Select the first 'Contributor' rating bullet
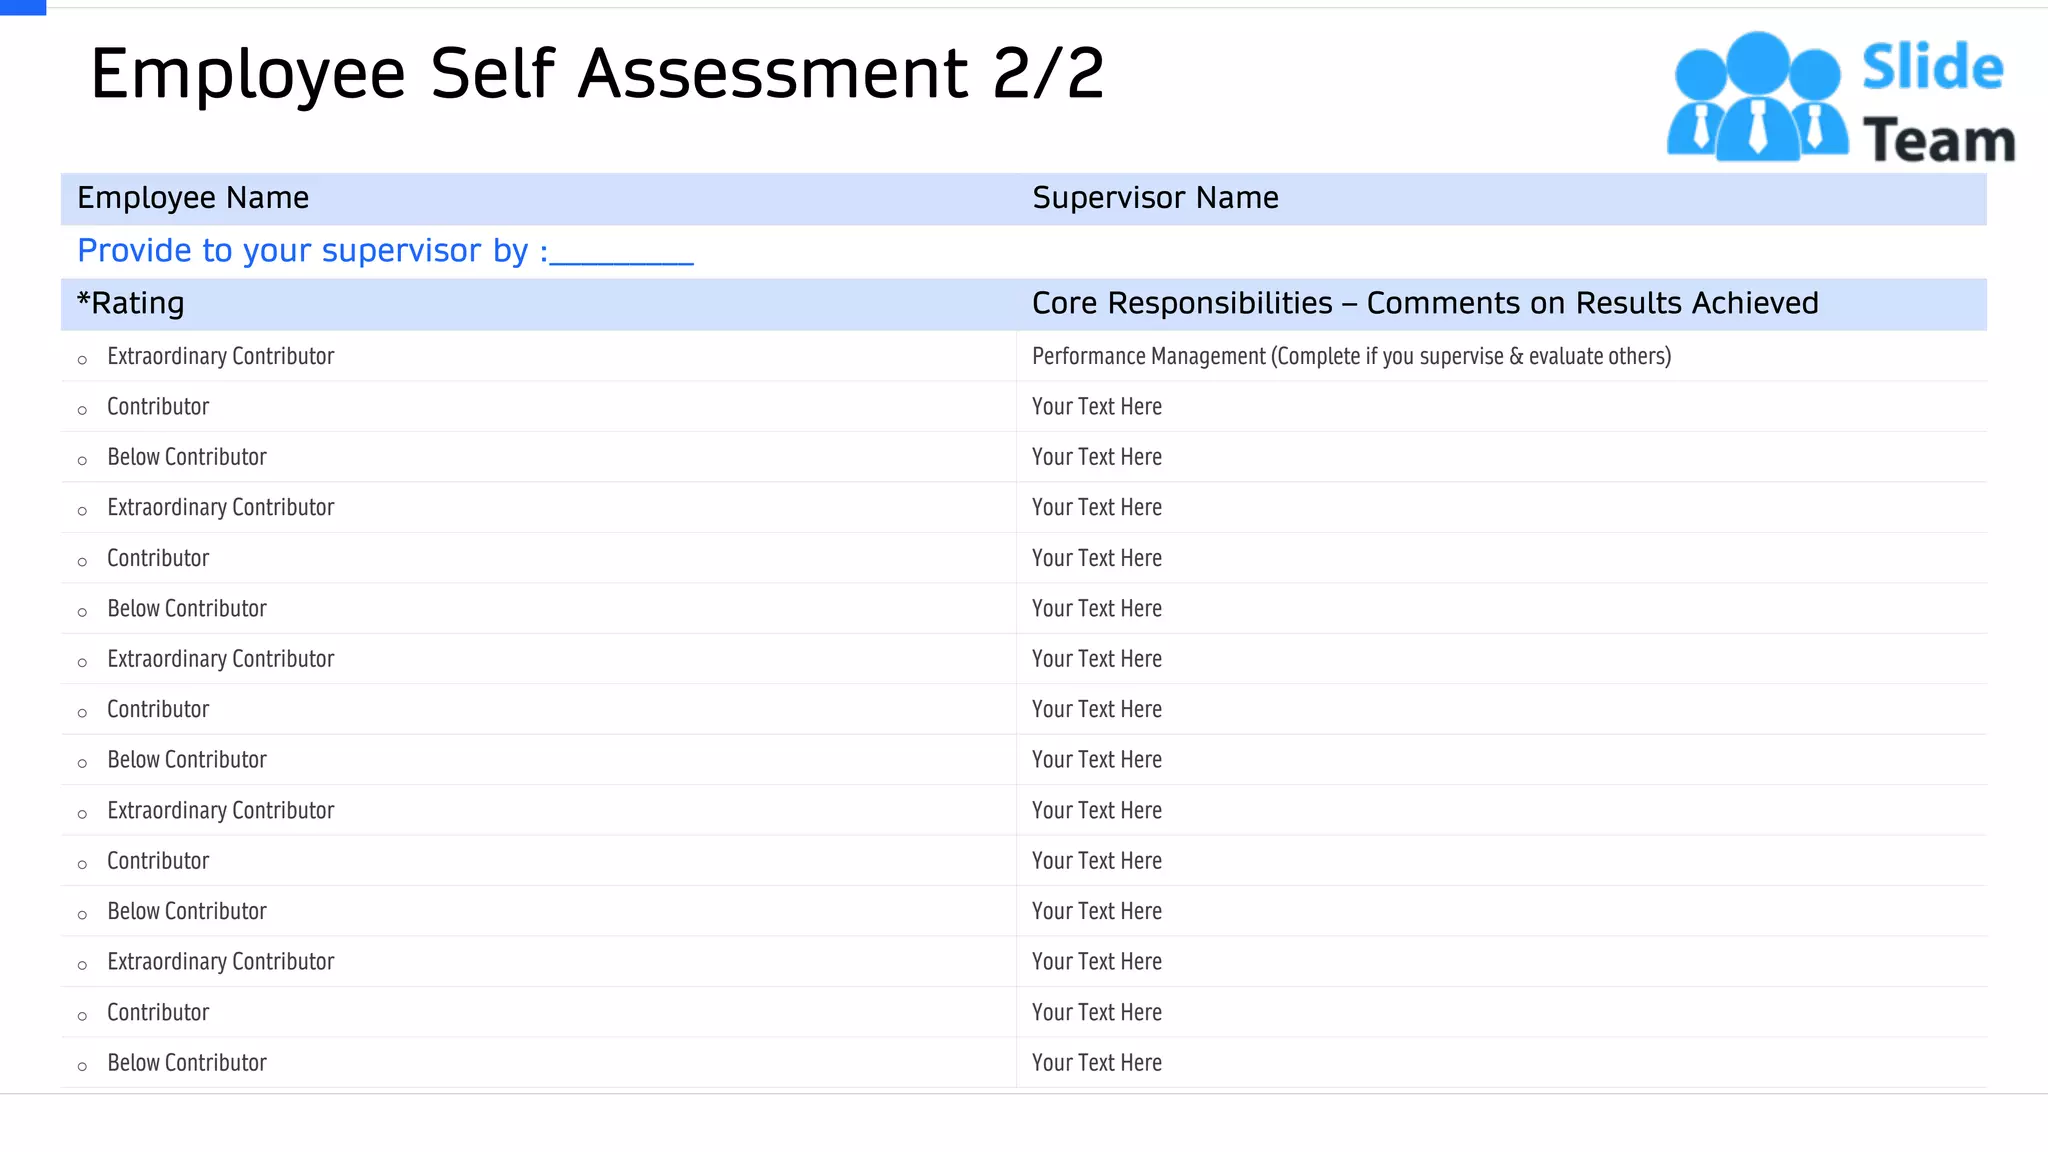The height and width of the screenshot is (1152, 2048). pos(83,410)
